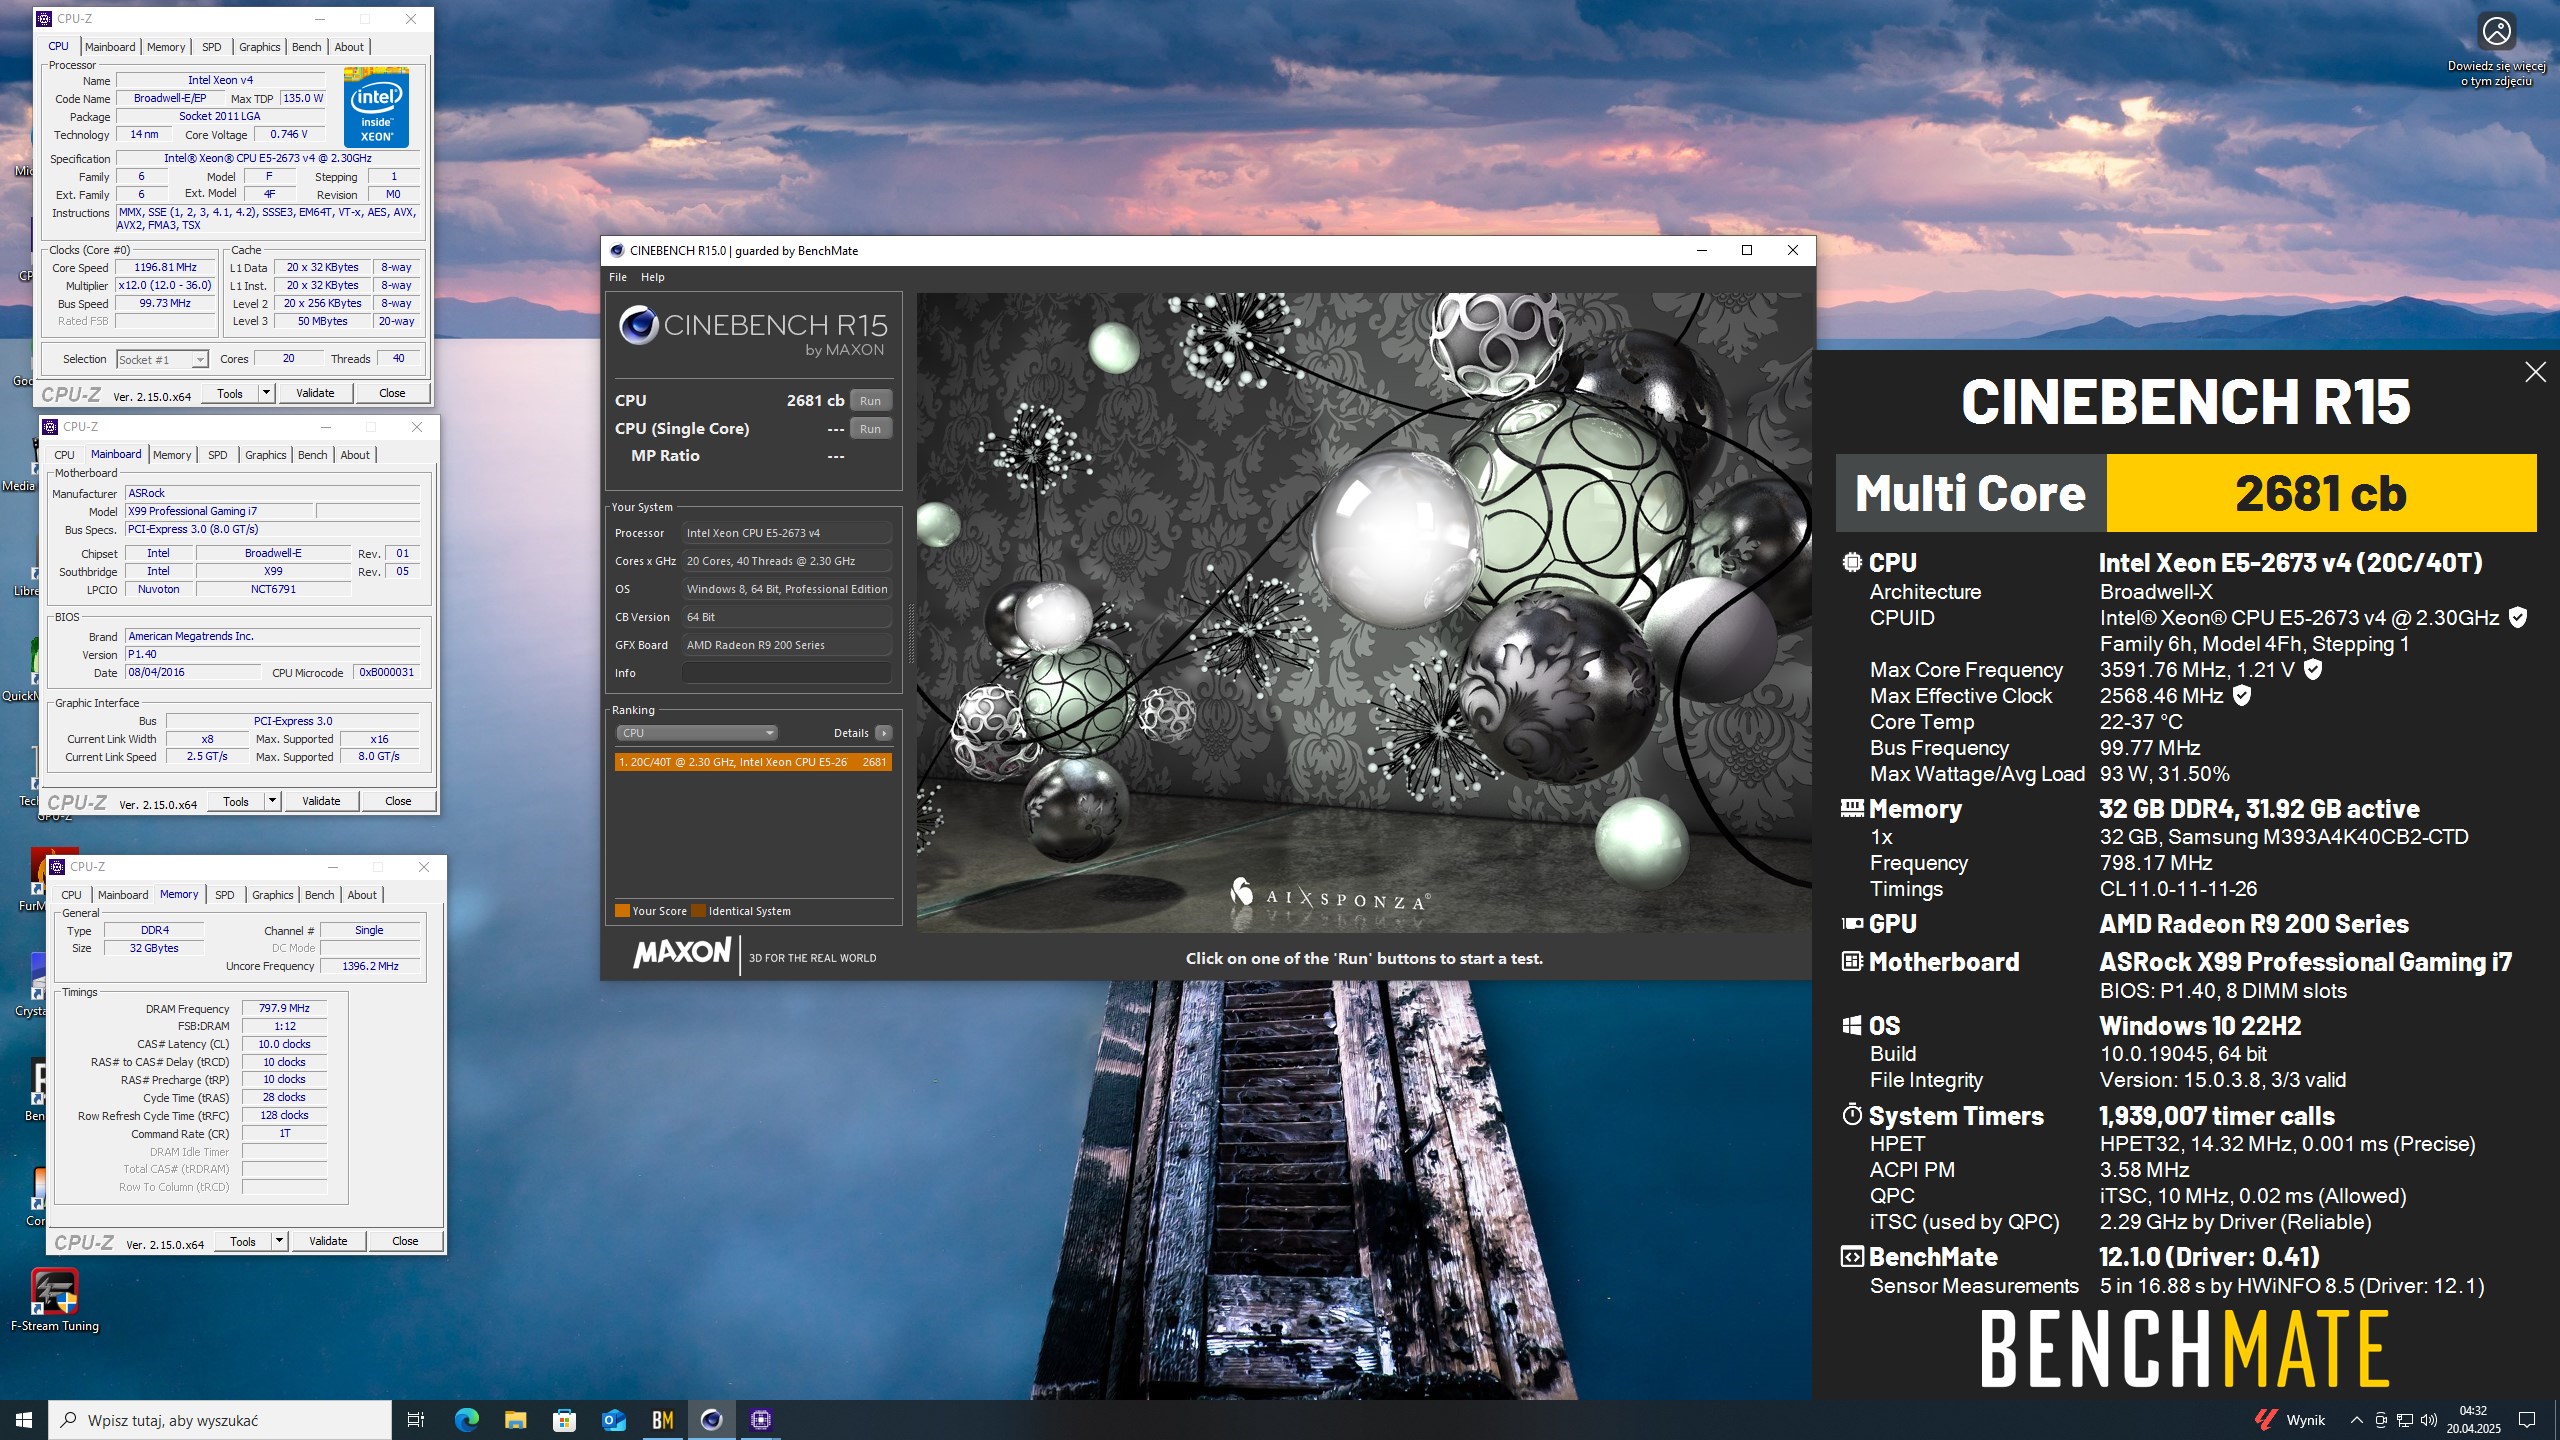Click the network icon in system tray
The width and height of the screenshot is (2560, 1440).
pyautogui.click(x=2405, y=1420)
